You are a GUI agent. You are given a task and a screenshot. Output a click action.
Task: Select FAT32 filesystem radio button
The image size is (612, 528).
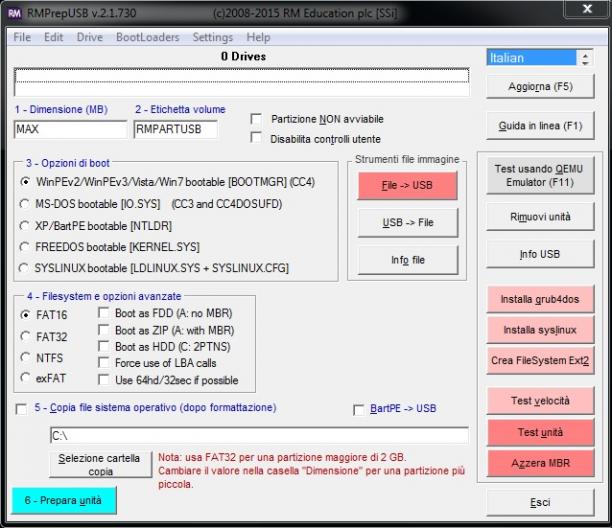tap(25, 336)
